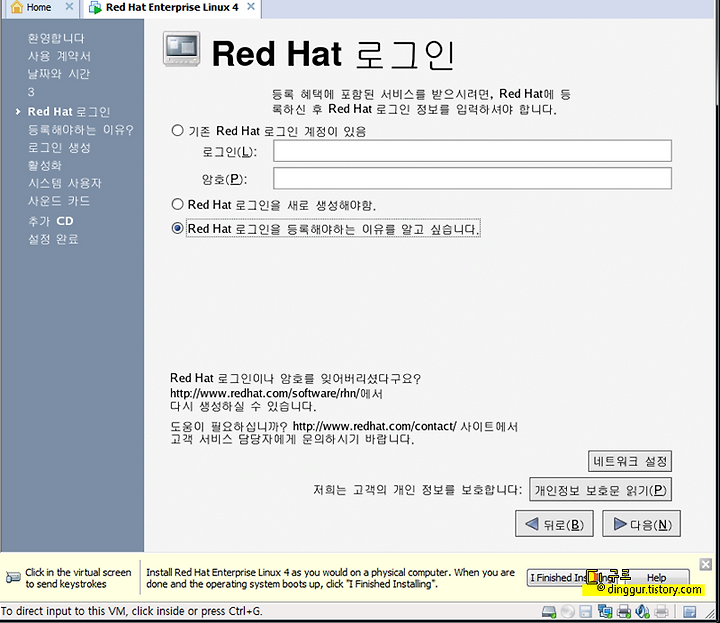Click the 'Click in the virtual screen' hint text
Viewport: 720px width, 623px height.
coord(78,578)
